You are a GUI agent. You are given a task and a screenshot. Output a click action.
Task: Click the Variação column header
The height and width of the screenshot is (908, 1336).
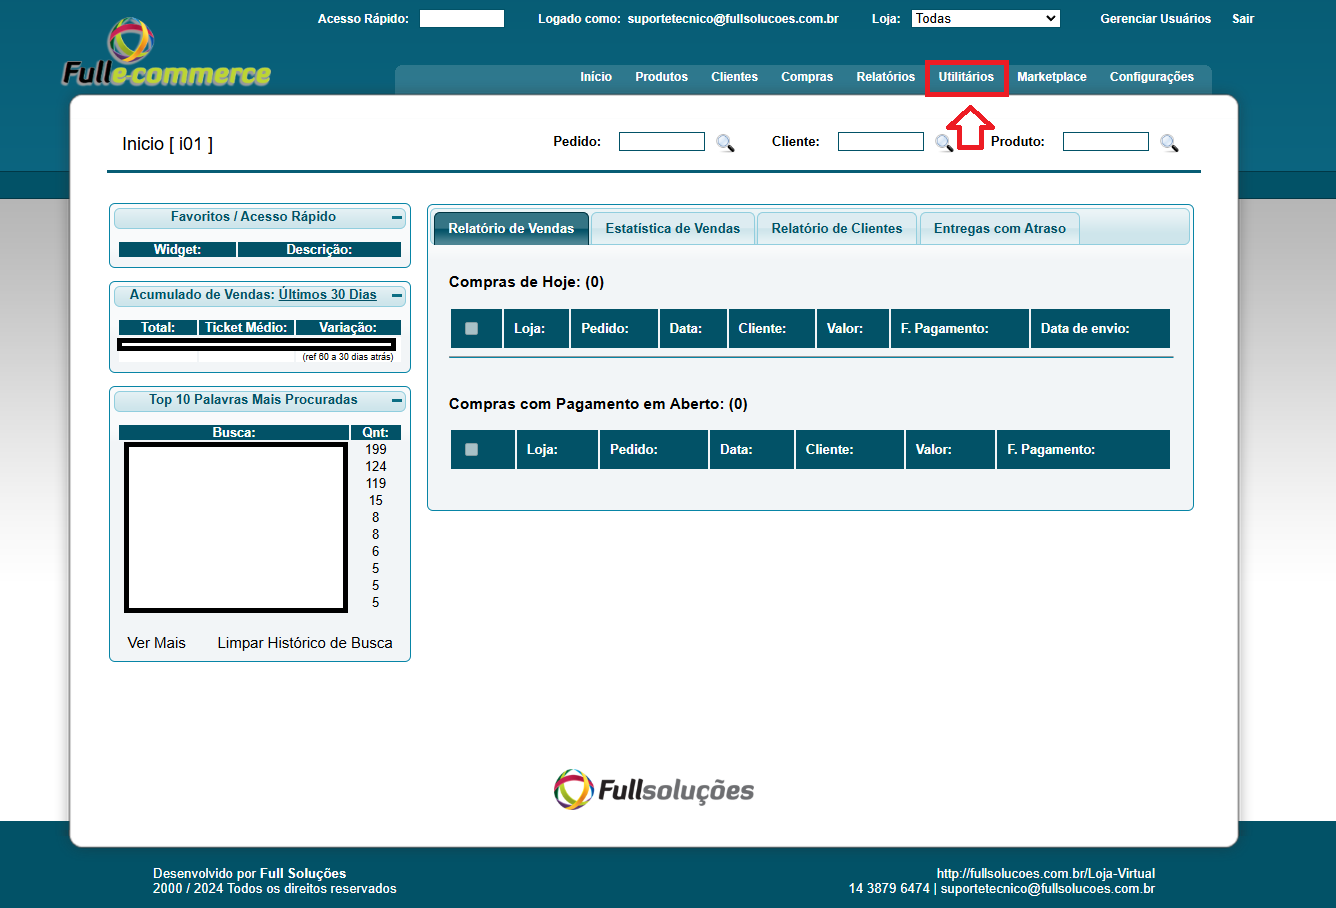(348, 327)
